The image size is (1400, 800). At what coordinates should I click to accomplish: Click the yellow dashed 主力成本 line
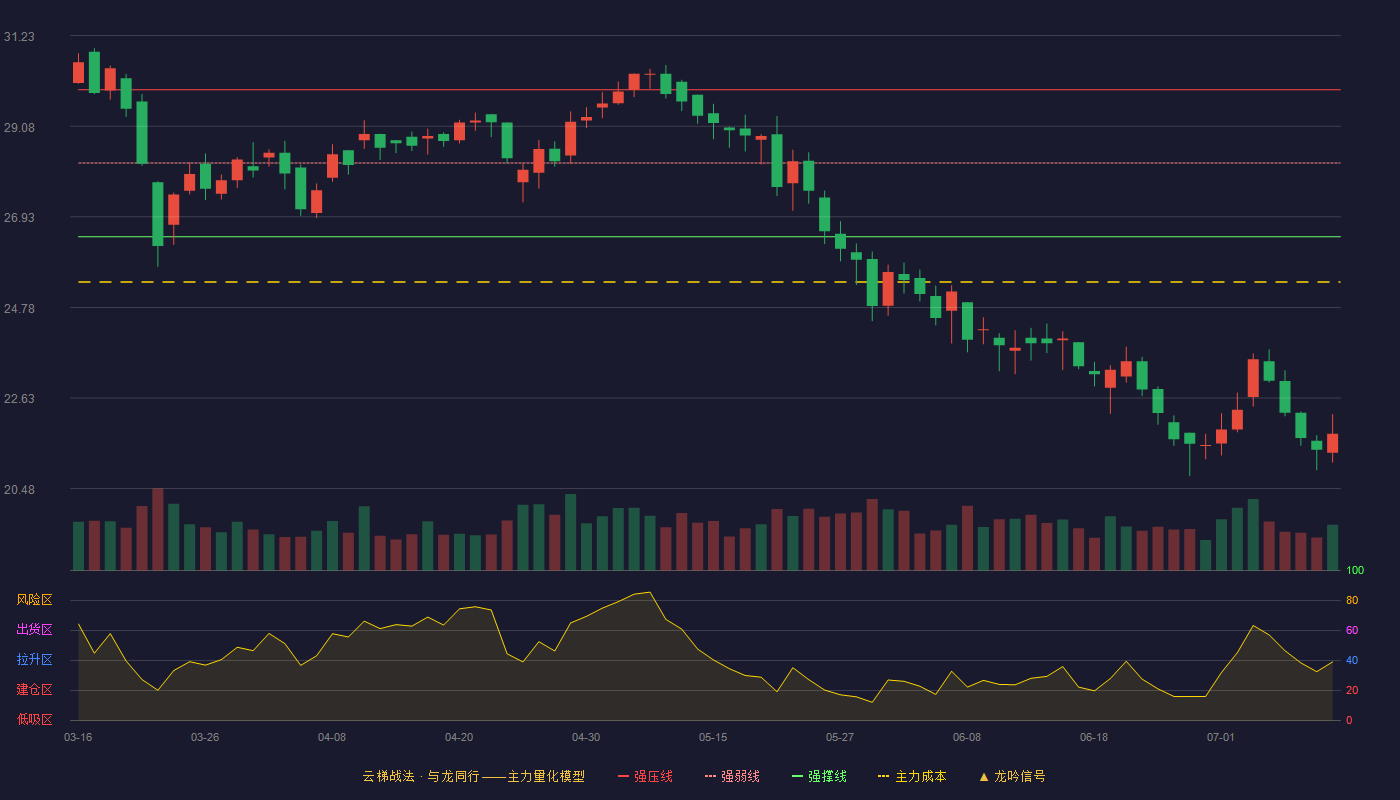coord(709,282)
